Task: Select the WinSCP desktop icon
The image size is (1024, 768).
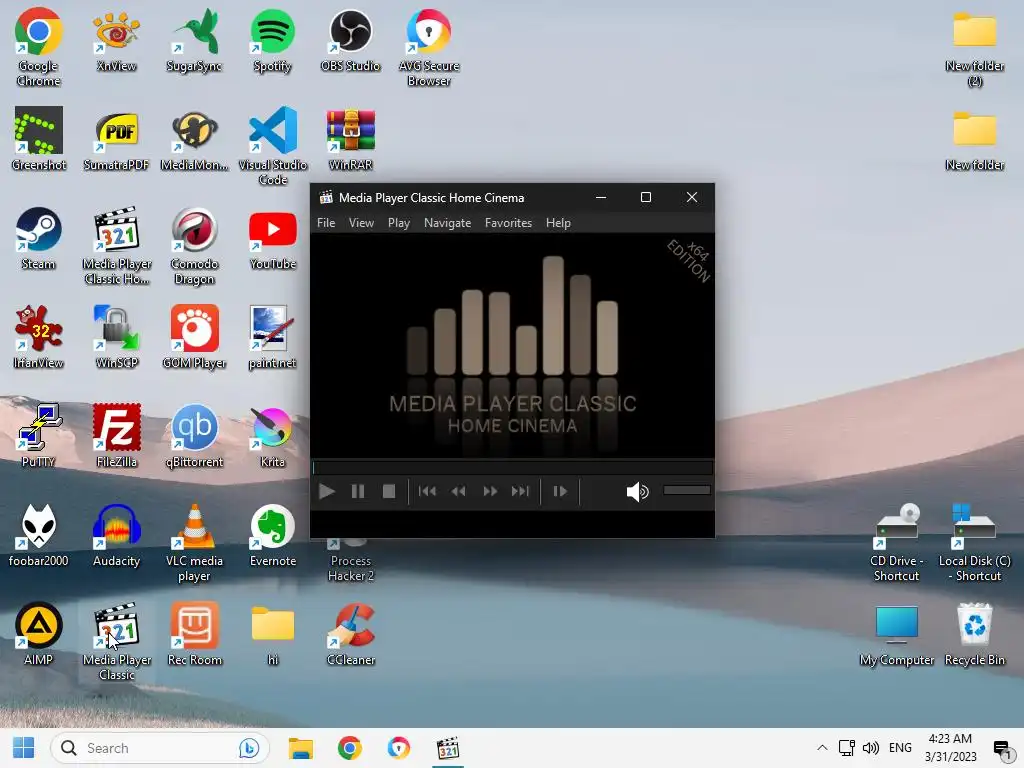Action: [116, 337]
